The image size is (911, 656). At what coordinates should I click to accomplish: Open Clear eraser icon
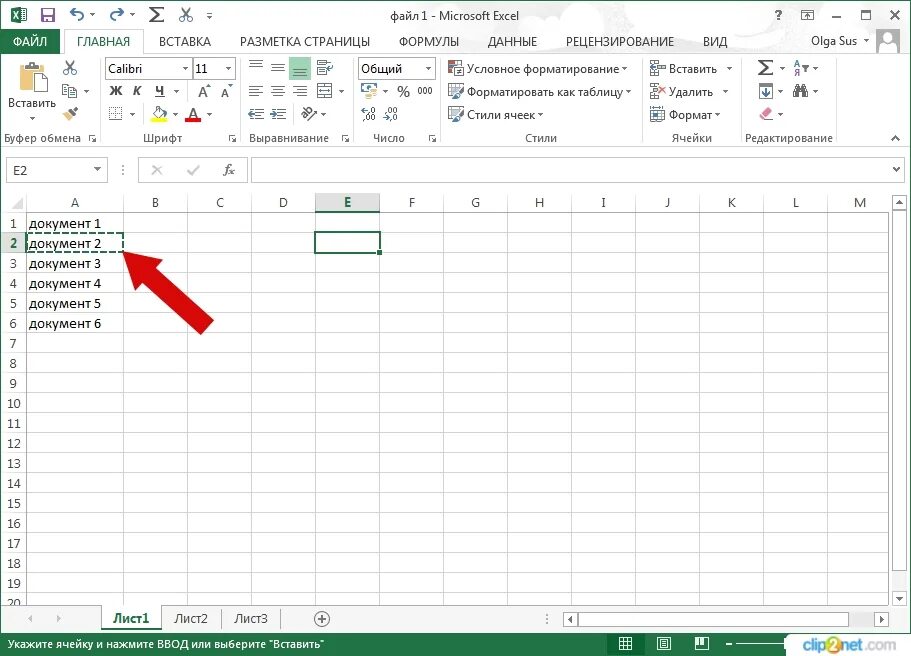click(766, 114)
